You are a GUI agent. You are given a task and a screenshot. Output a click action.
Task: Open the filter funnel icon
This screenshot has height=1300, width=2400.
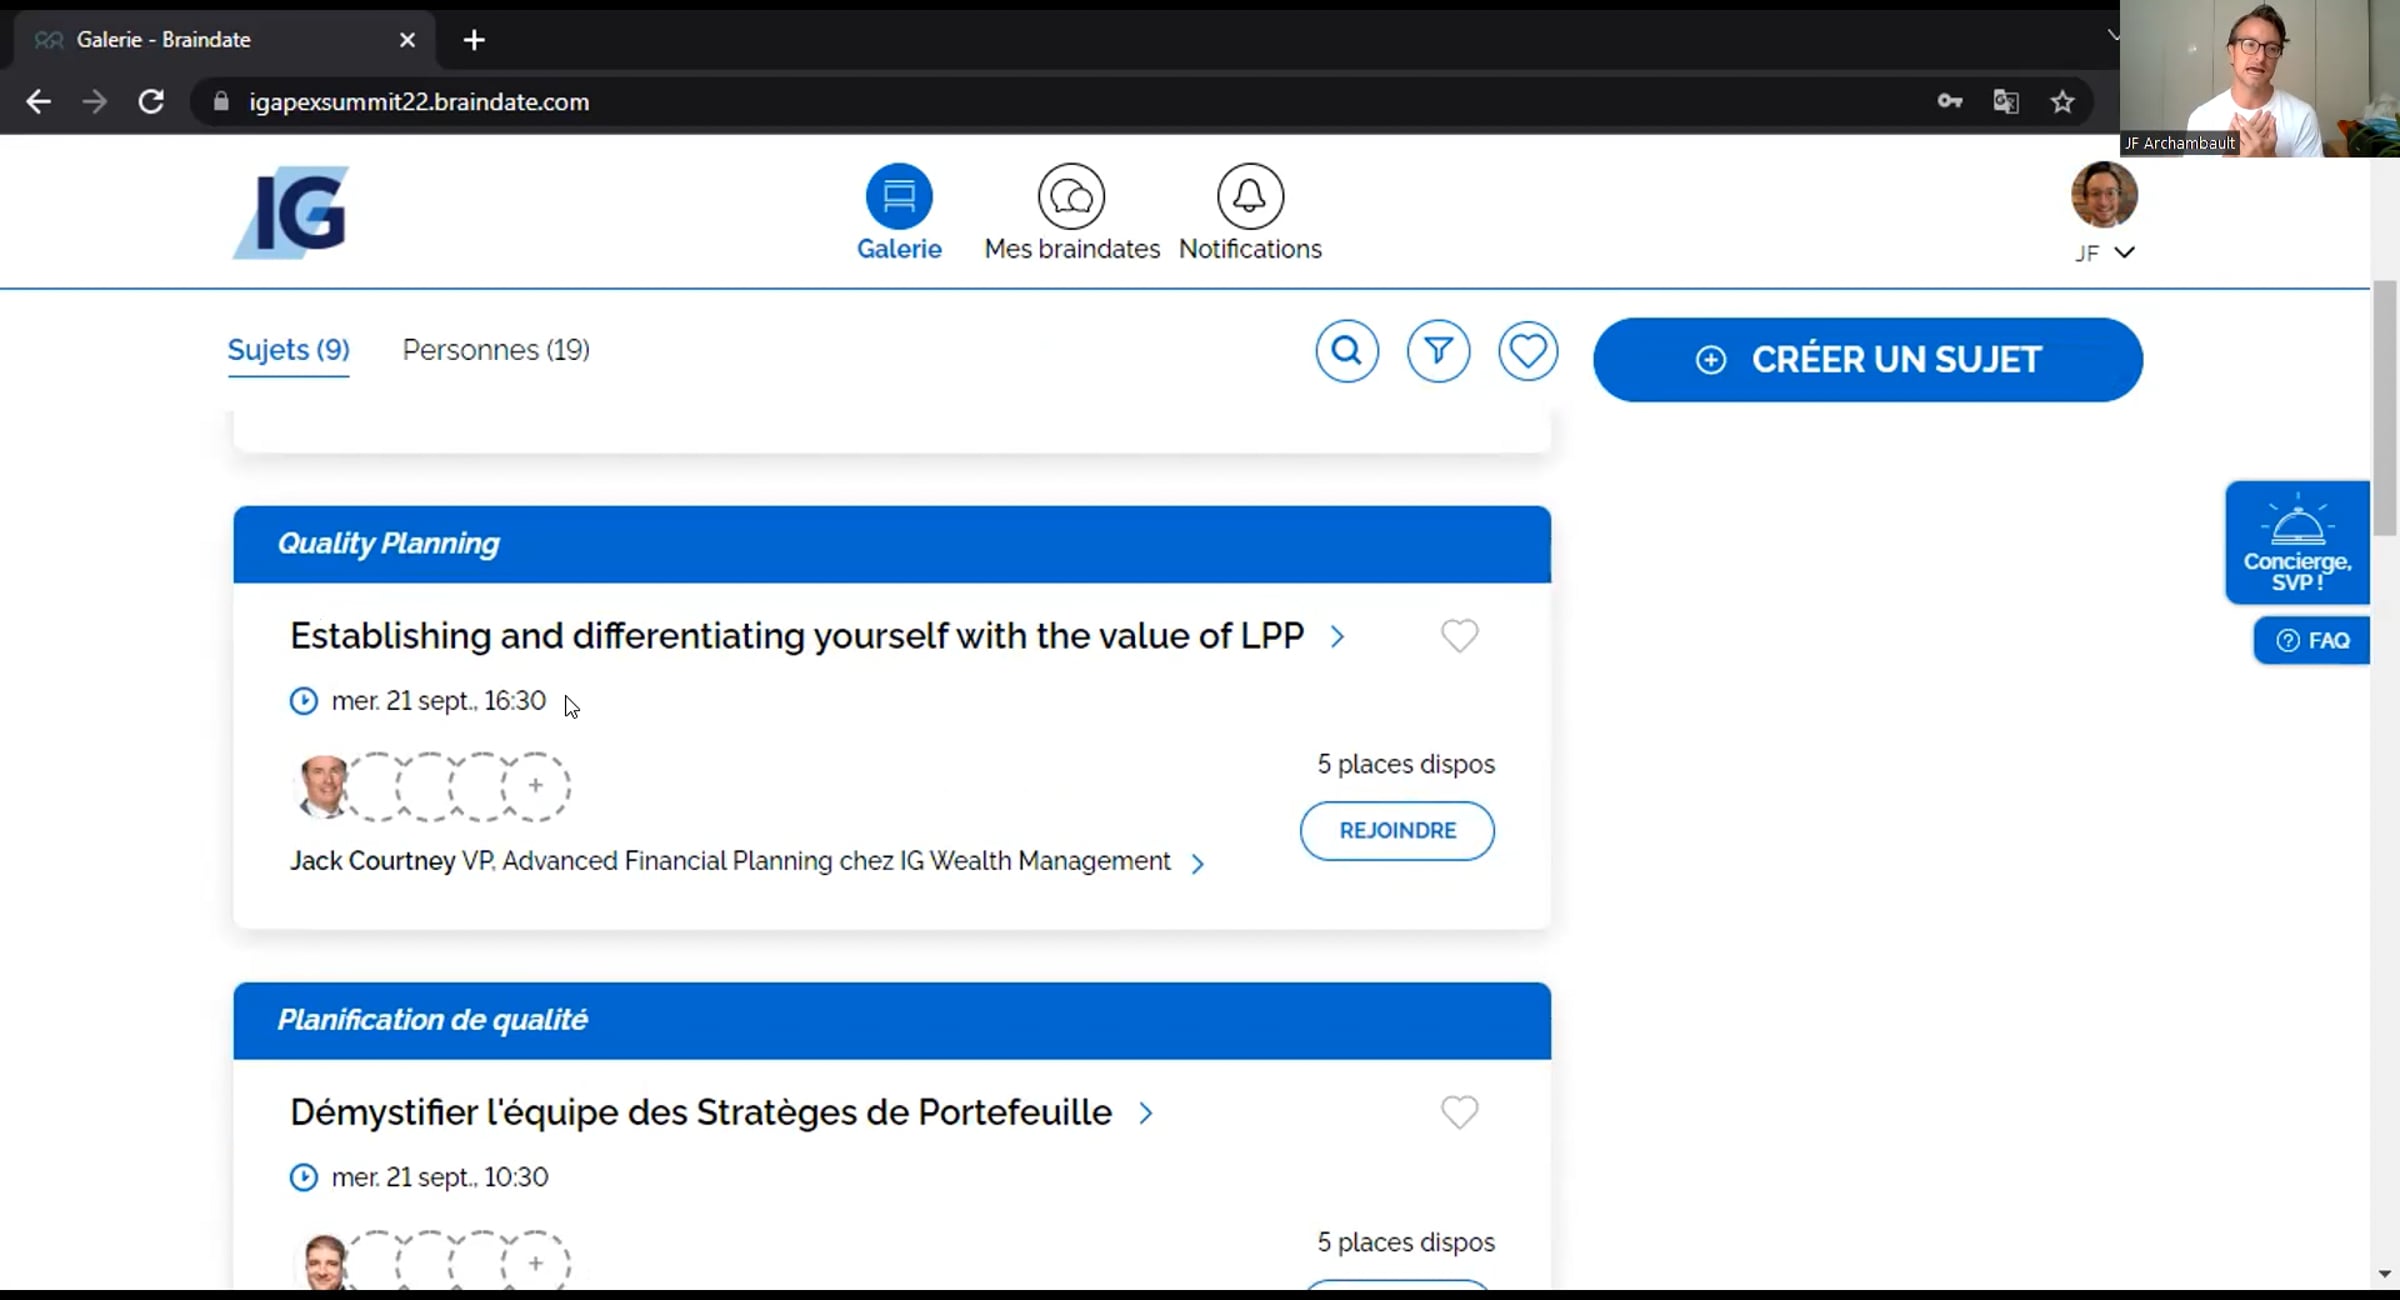tap(1438, 351)
